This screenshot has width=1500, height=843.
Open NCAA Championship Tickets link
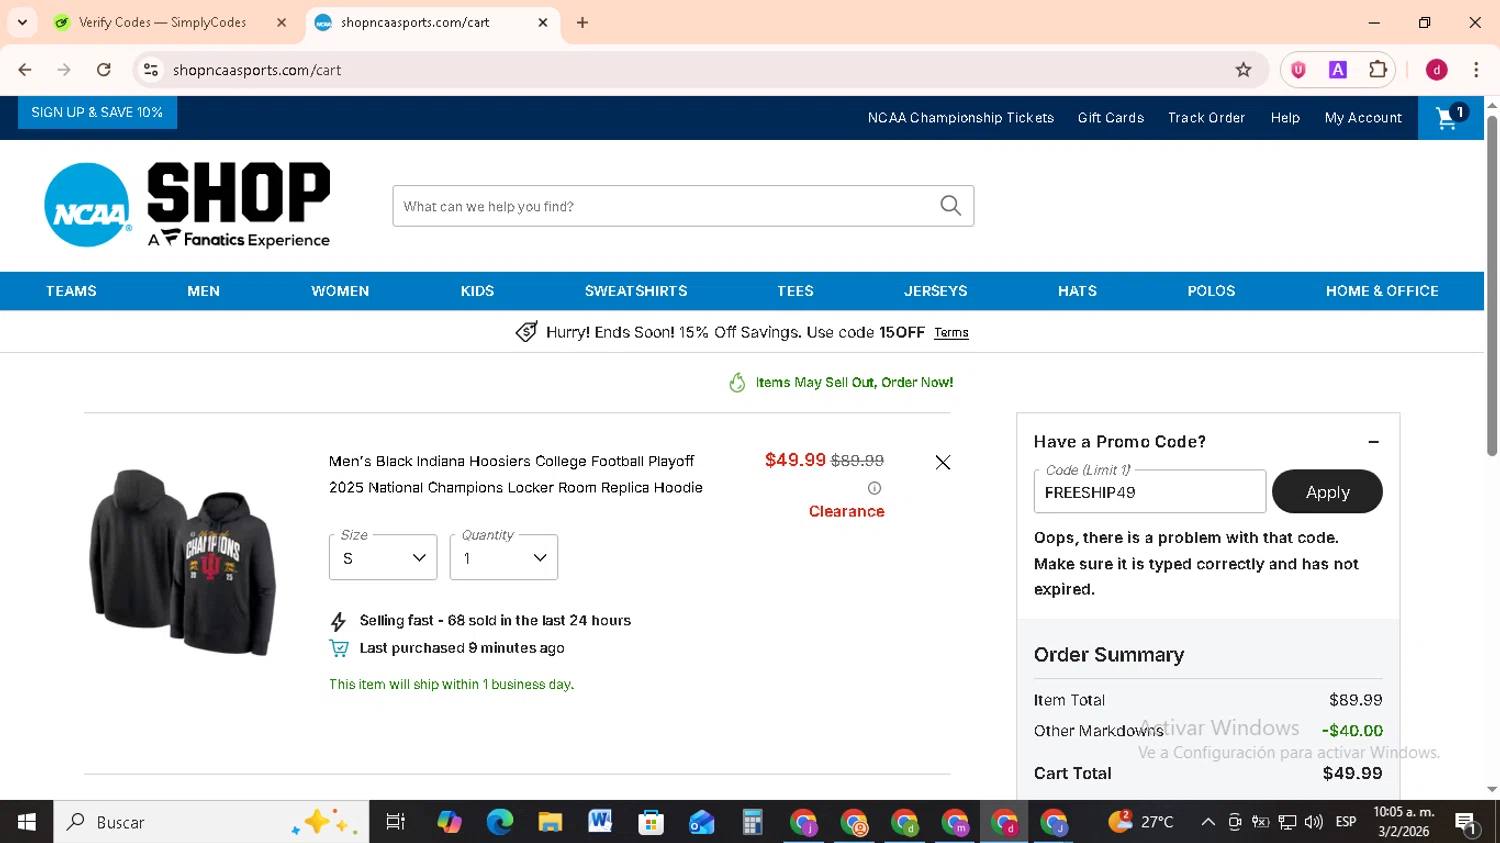pyautogui.click(x=960, y=118)
